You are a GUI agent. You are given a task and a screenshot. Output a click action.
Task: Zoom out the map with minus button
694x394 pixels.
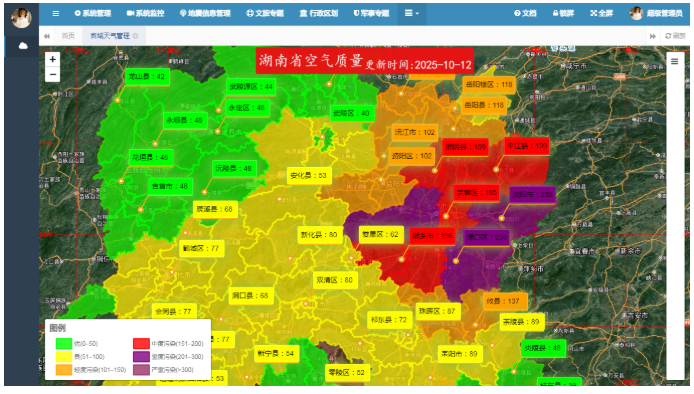point(53,74)
